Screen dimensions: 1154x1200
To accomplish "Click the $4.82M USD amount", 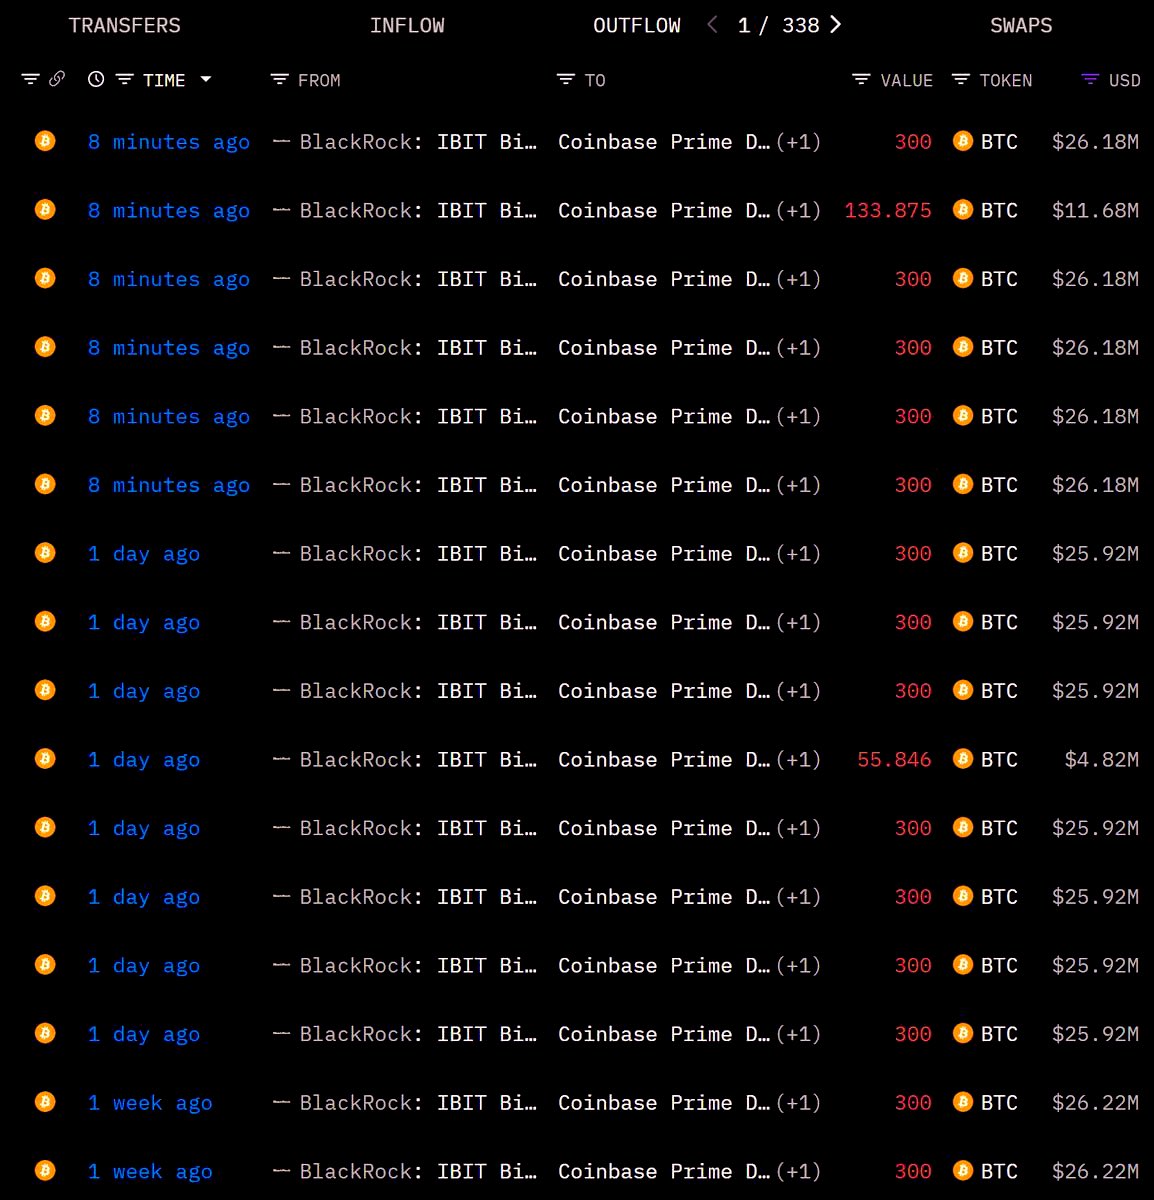I will [1102, 760].
